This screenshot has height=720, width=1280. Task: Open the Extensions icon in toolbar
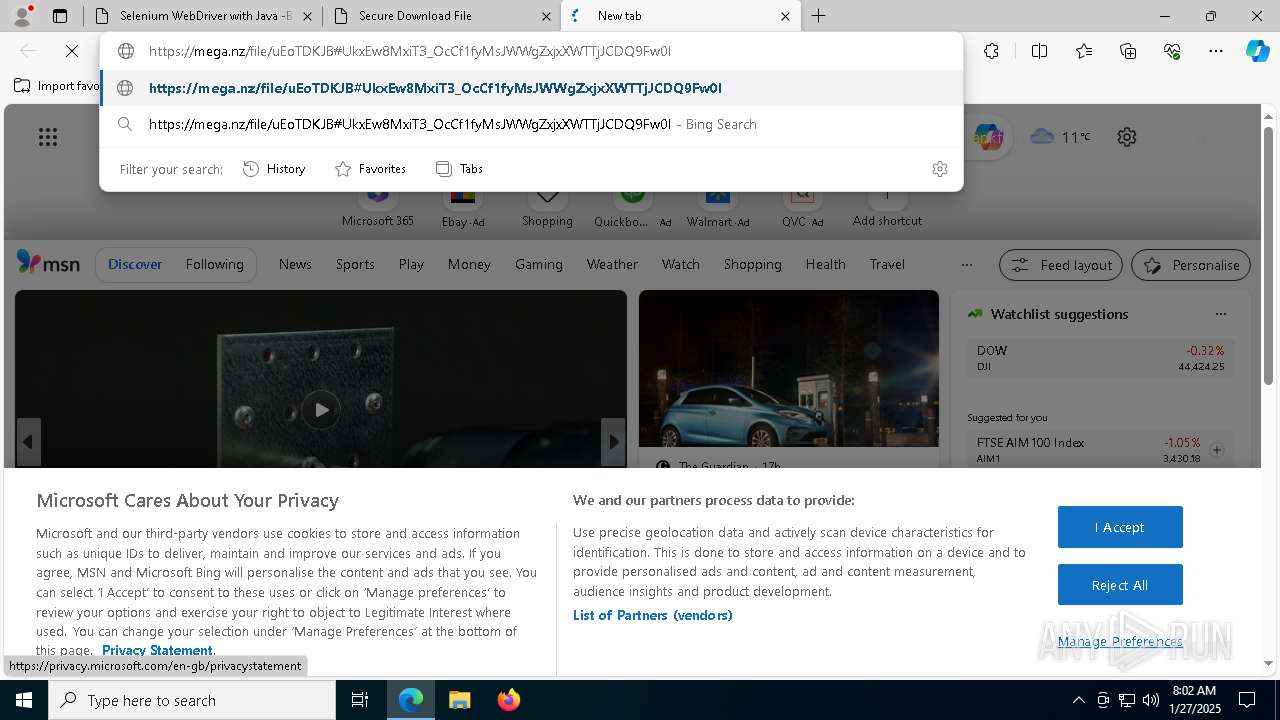991,51
